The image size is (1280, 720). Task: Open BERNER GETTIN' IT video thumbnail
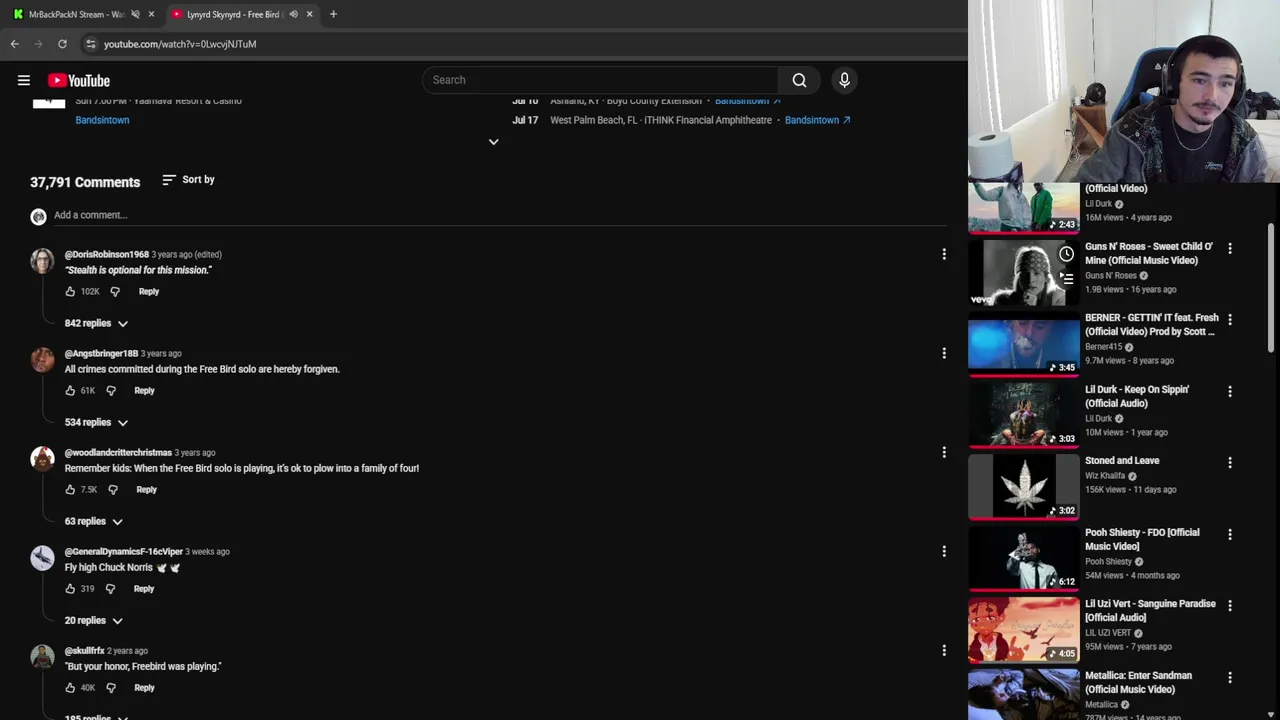tap(1024, 344)
